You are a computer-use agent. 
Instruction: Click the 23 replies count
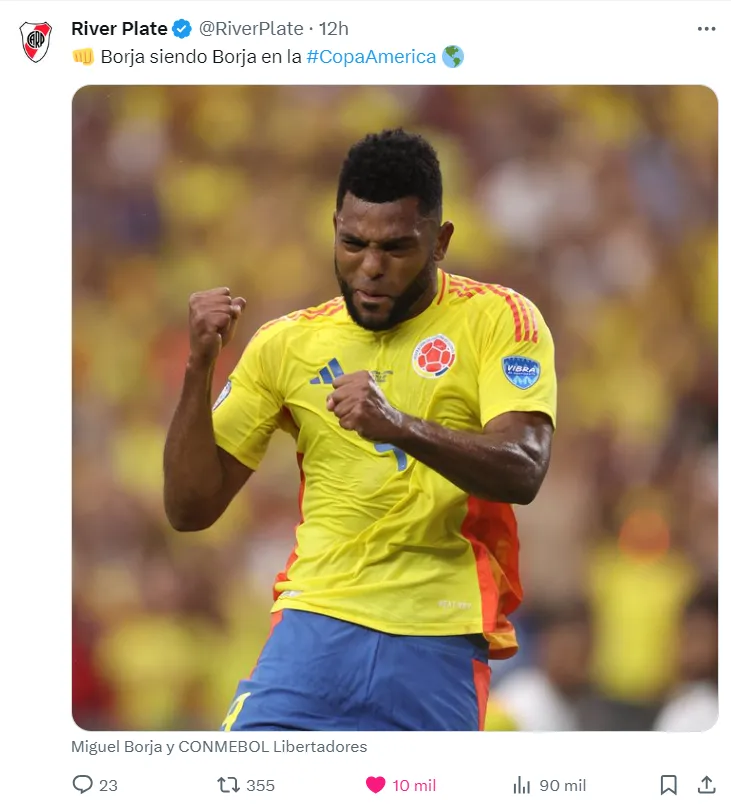(108, 785)
